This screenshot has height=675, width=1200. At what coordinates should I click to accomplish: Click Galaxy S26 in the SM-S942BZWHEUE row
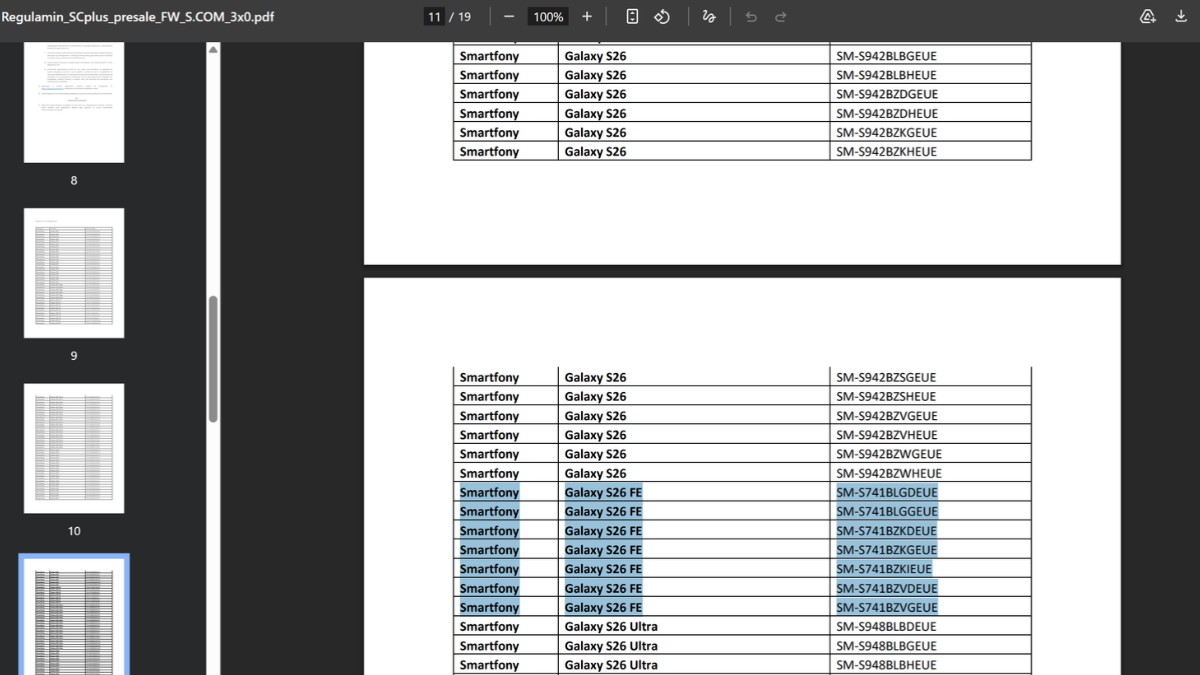[595, 473]
